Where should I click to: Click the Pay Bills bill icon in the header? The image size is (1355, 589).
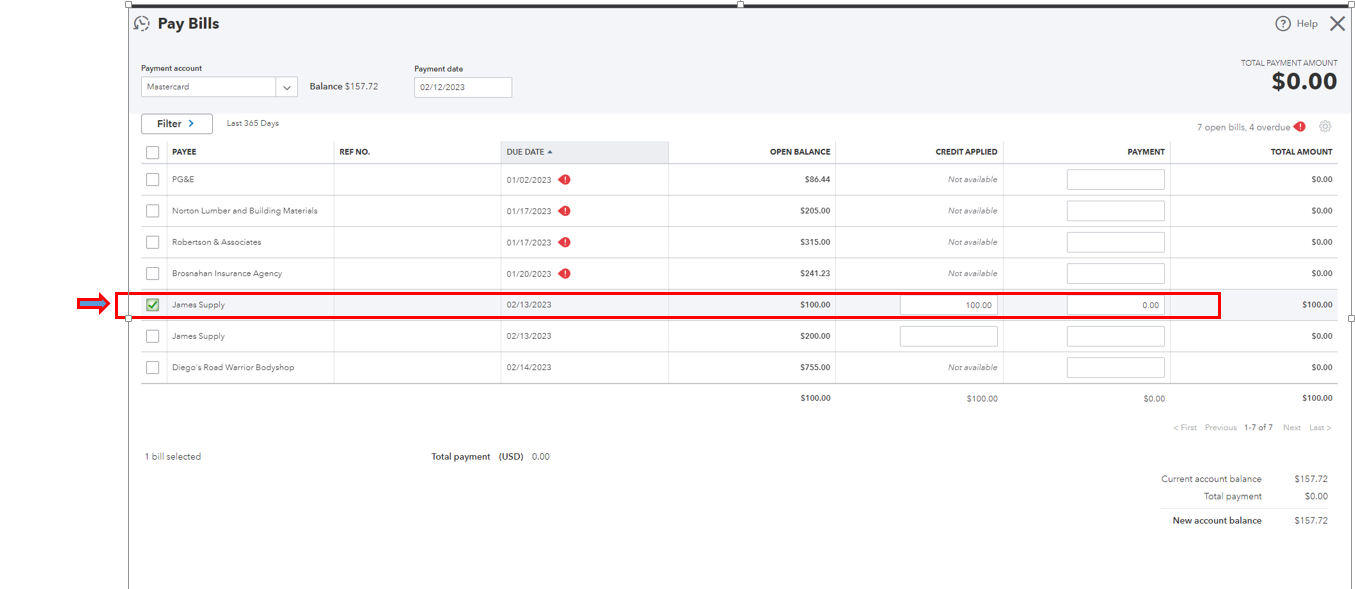(141, 22)
